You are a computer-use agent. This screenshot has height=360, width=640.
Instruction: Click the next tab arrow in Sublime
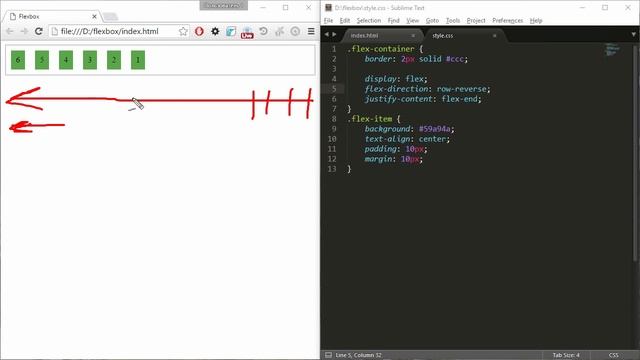334,35
